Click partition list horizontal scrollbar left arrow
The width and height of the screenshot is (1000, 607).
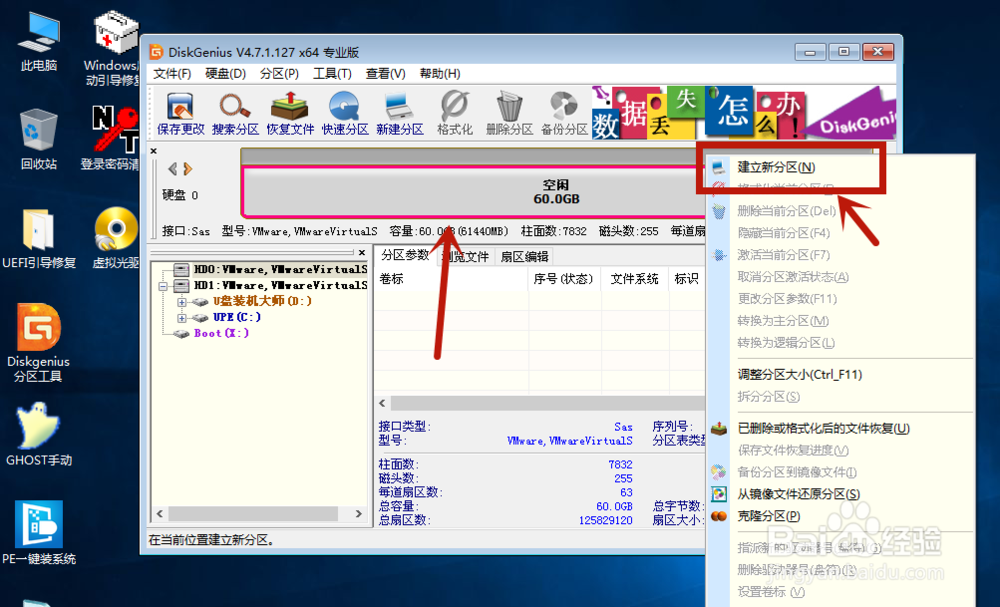pos(382,404)
